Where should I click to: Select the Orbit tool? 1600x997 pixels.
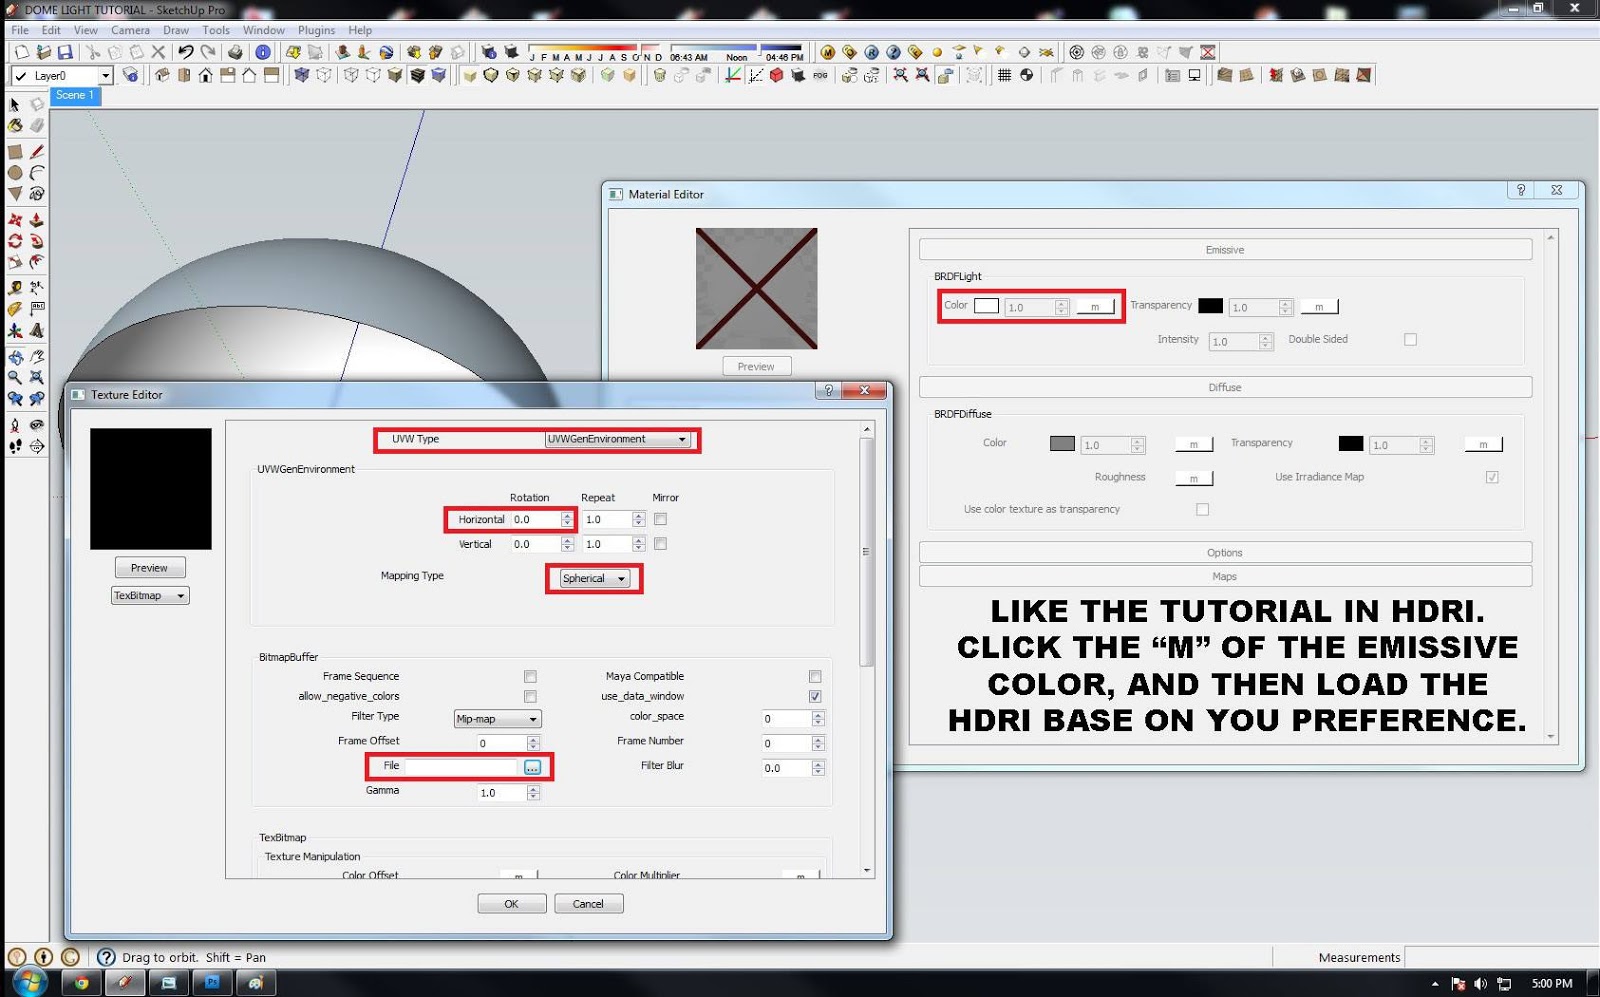pos(15,357)
